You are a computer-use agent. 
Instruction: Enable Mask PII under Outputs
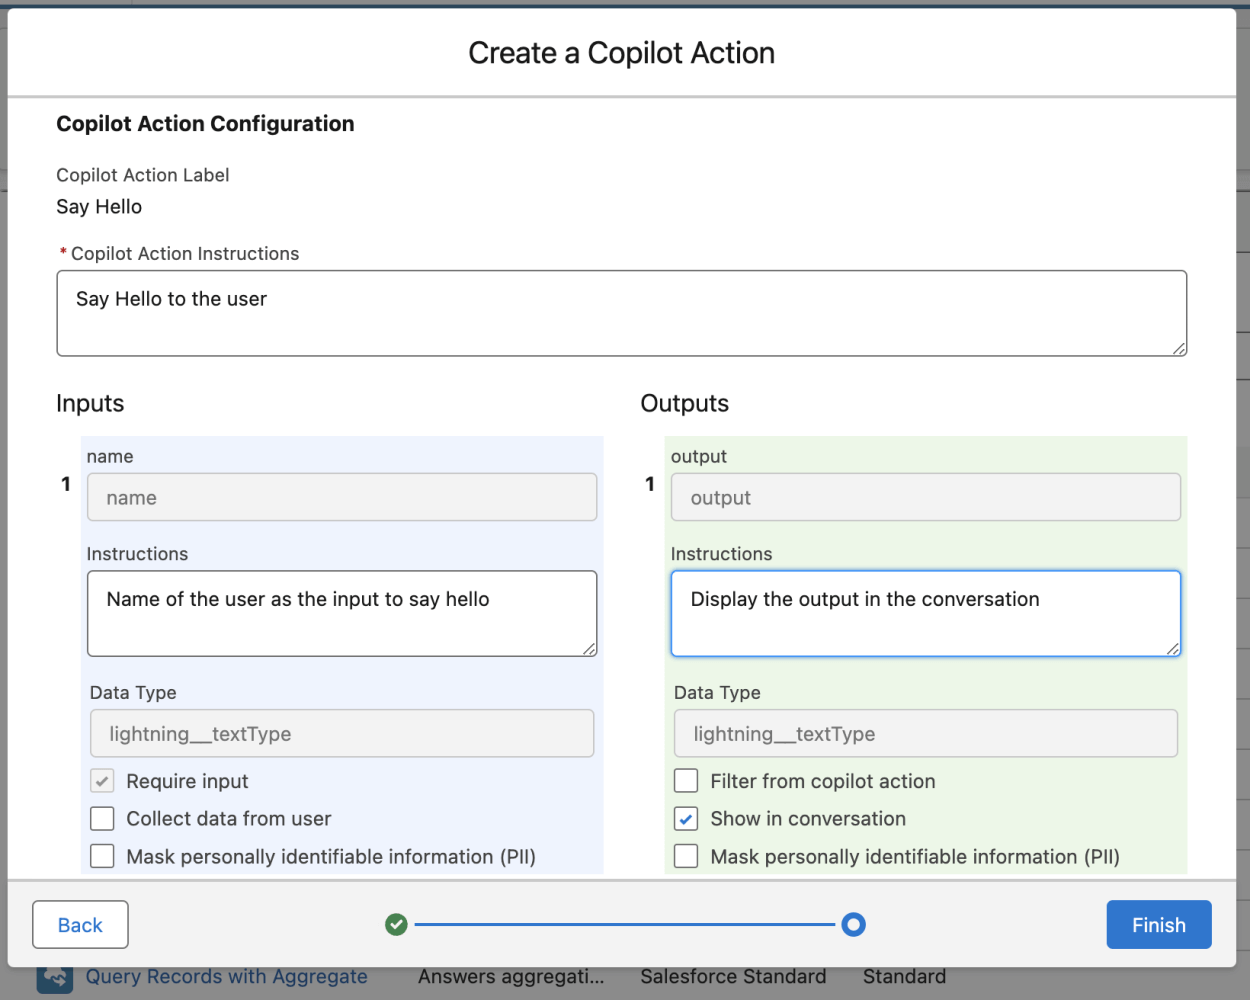click(686, 857)
